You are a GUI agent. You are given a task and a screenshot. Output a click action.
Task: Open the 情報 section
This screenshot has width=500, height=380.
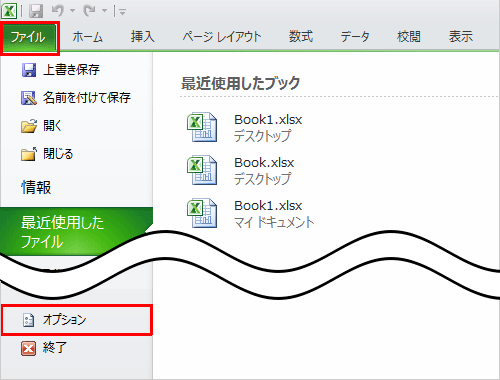coord(36,187)
